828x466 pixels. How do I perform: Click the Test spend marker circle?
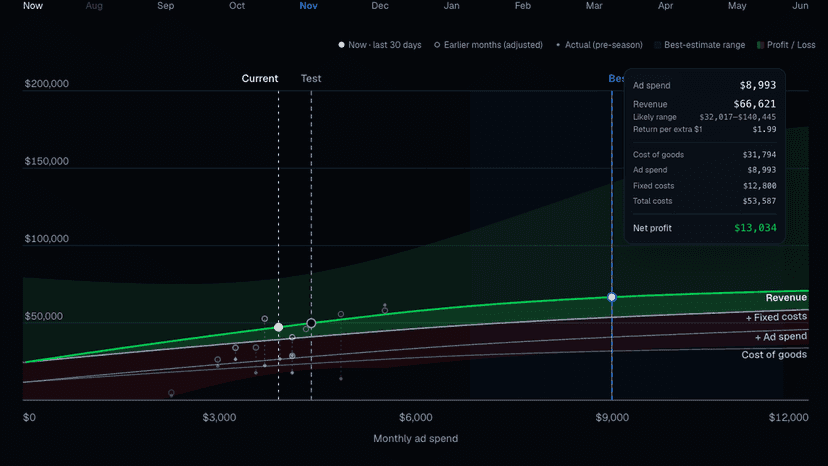(311, 323)
